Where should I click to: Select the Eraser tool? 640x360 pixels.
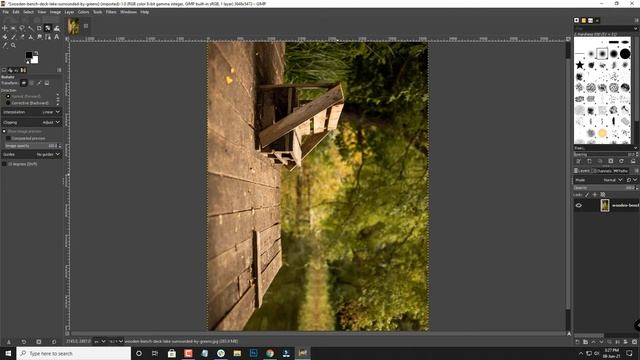pos(22,37)
